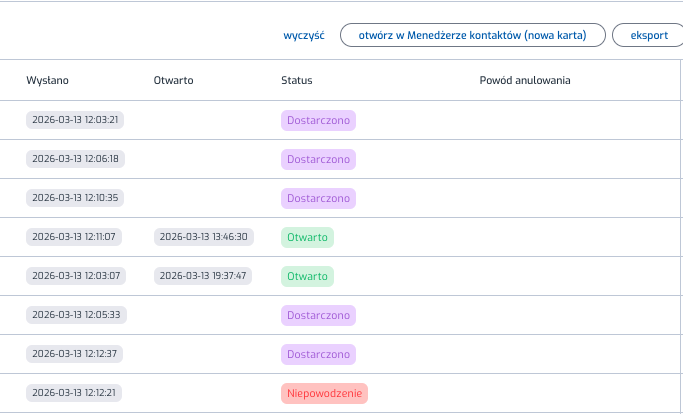The width and height of the screenshot is (683, 414).
Task: Click sent timestamp 2026-03-13 12:12:37
Action: pyautogui.click(x=76, y=354)
